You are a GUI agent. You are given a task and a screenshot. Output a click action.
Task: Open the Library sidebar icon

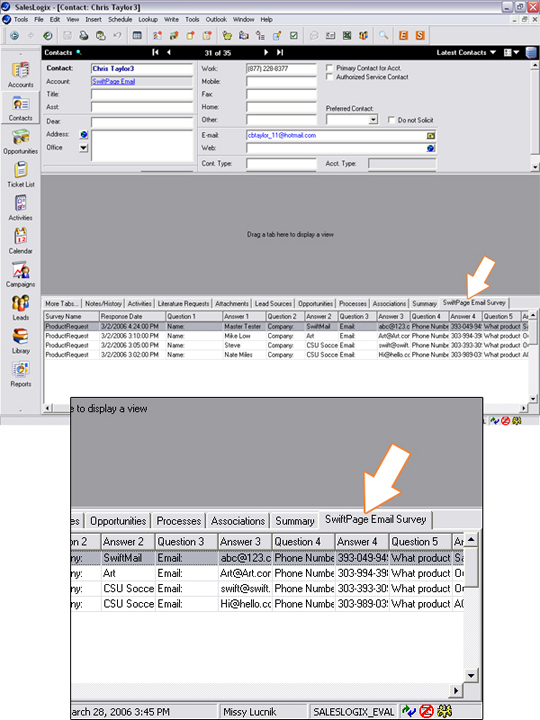[x=21, y=341]
